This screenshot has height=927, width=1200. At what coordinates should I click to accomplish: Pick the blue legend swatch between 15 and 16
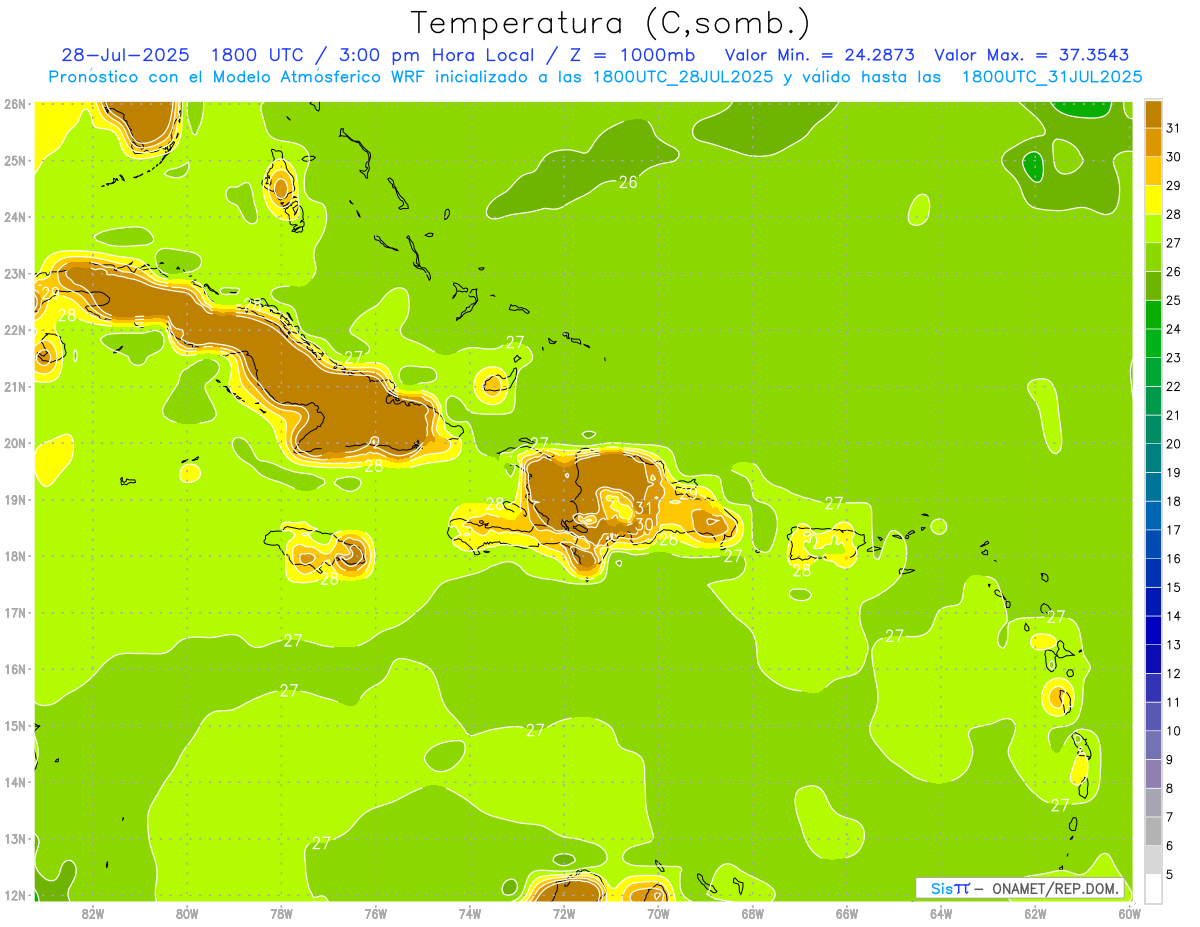tap(1153, 573)
